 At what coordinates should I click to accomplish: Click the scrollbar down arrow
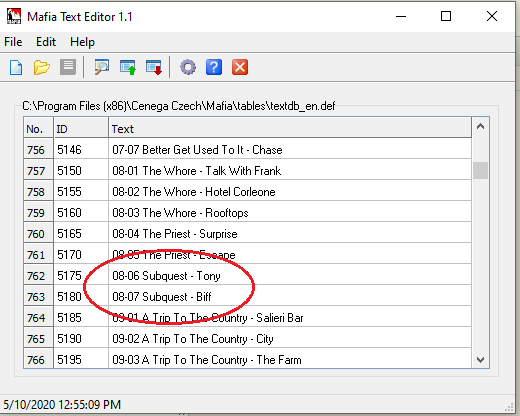[480, 360]
